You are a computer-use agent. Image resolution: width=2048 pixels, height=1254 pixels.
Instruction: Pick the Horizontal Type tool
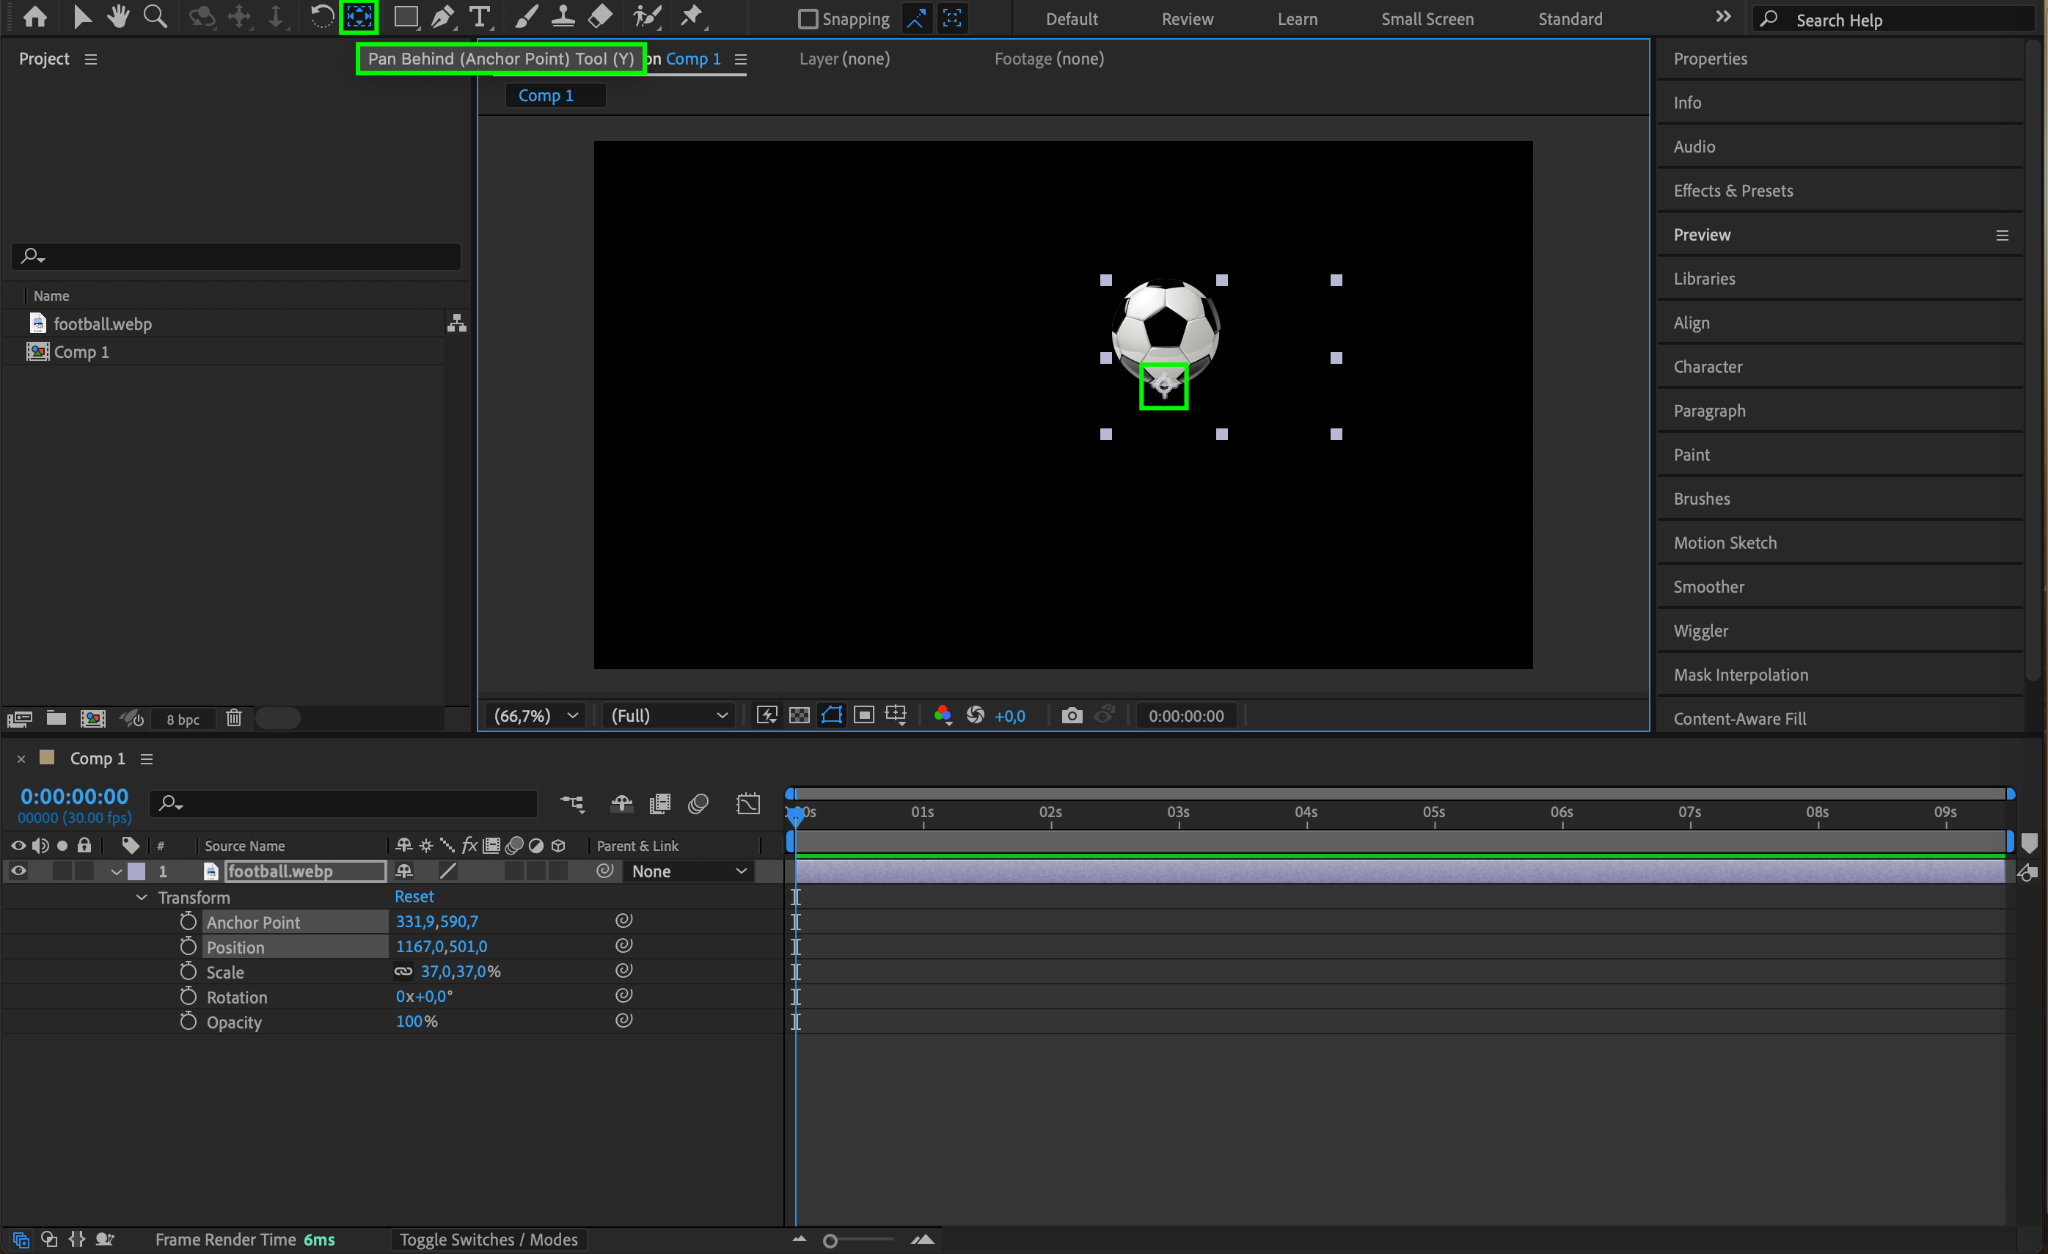(480, 16)
